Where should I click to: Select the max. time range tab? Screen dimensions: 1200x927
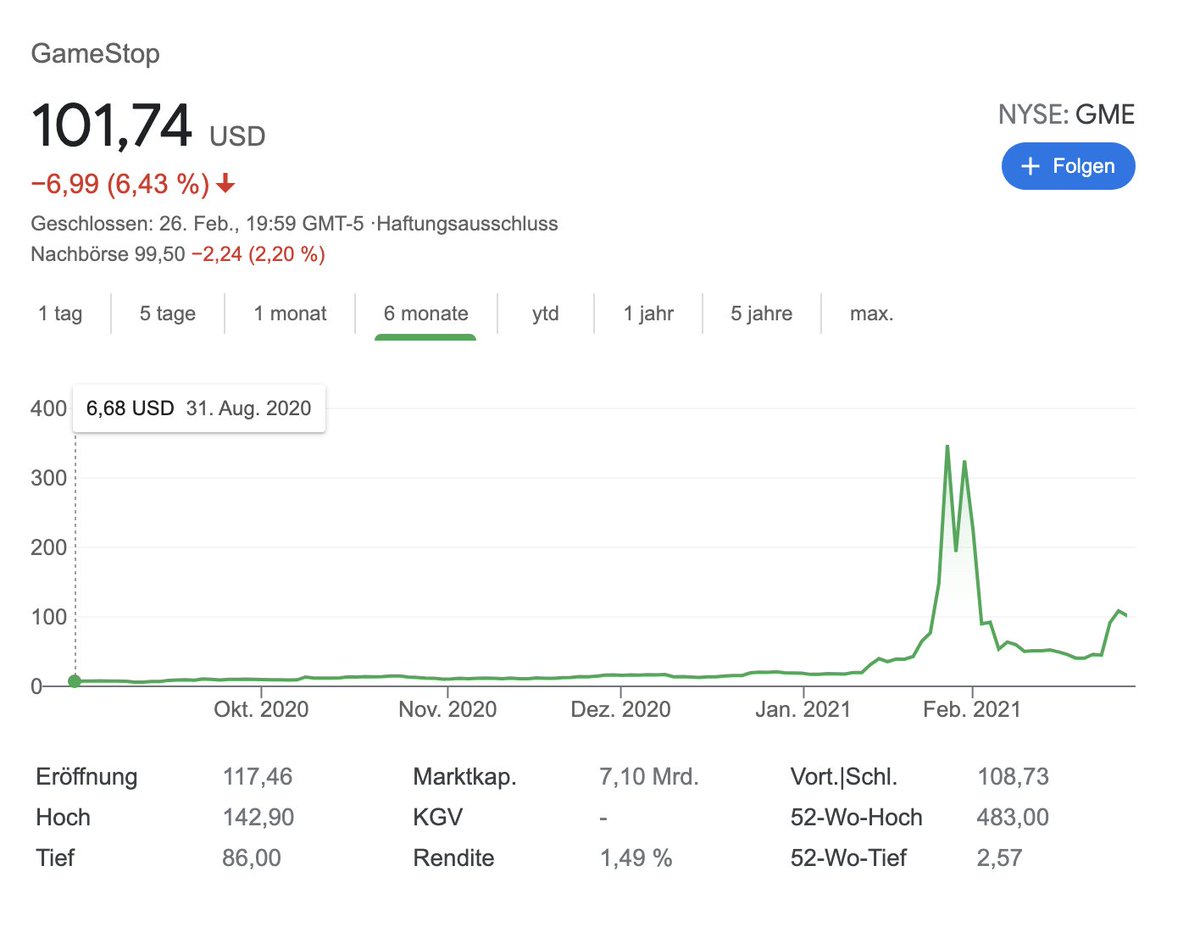pos(871,313)
